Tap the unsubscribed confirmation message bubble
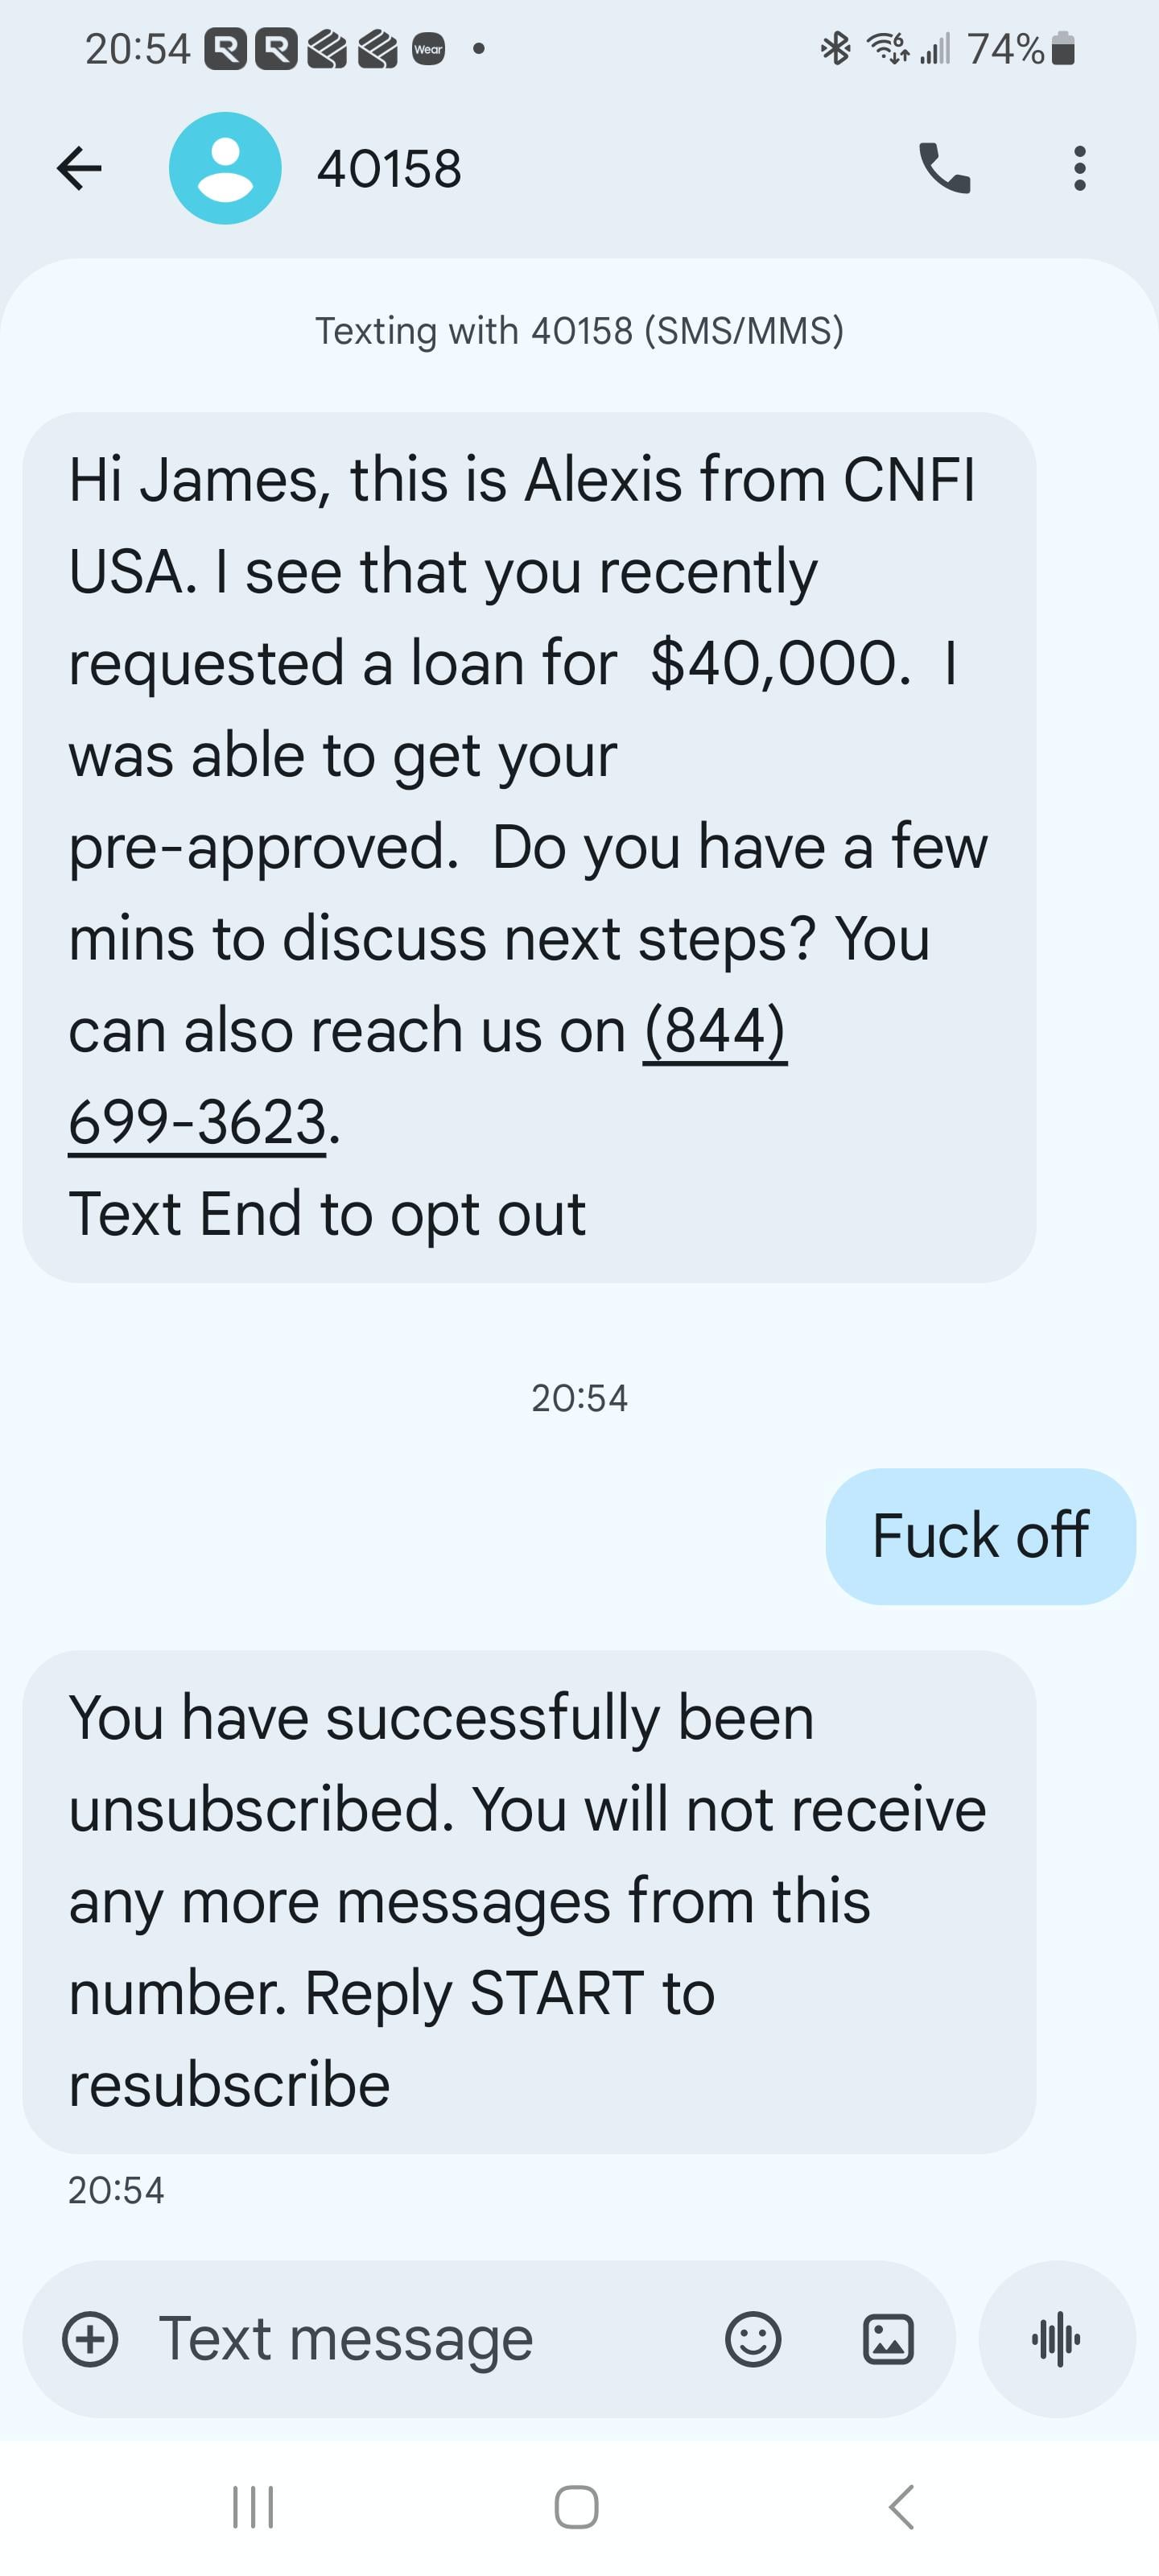The height and width of the screenshot is (2576, 1159). pyautogui.click(x=528, y=1900)
